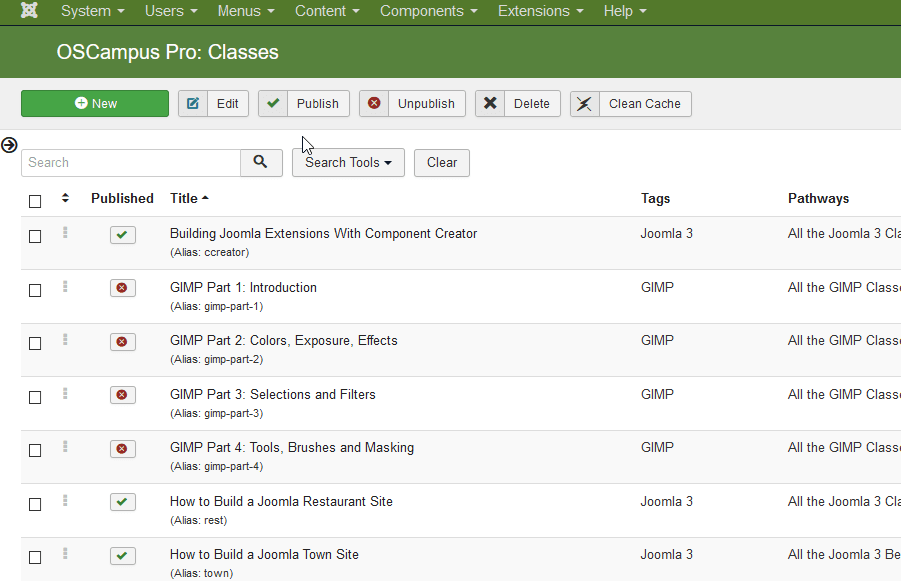
Task: Tick checkbox for GIMP Part 4 row
Action: click(35, 450)
